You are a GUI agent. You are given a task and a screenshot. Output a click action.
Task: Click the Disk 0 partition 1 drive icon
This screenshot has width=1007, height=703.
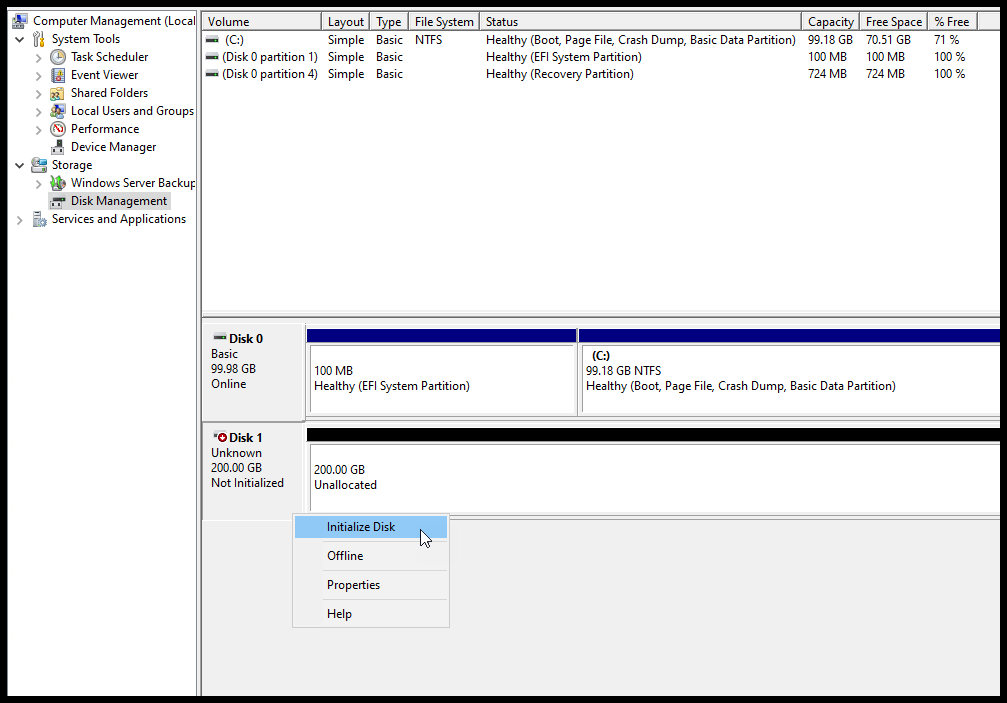(212, 57)
